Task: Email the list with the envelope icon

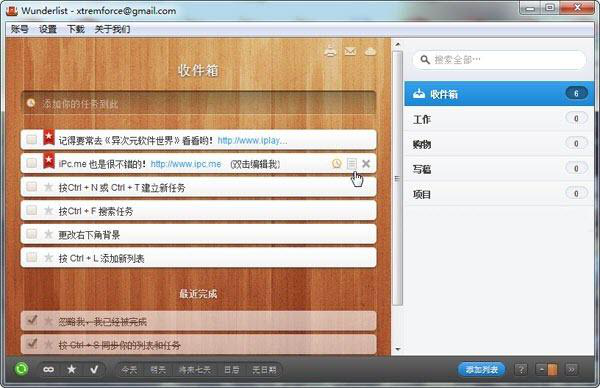Action: pos(350,51)
